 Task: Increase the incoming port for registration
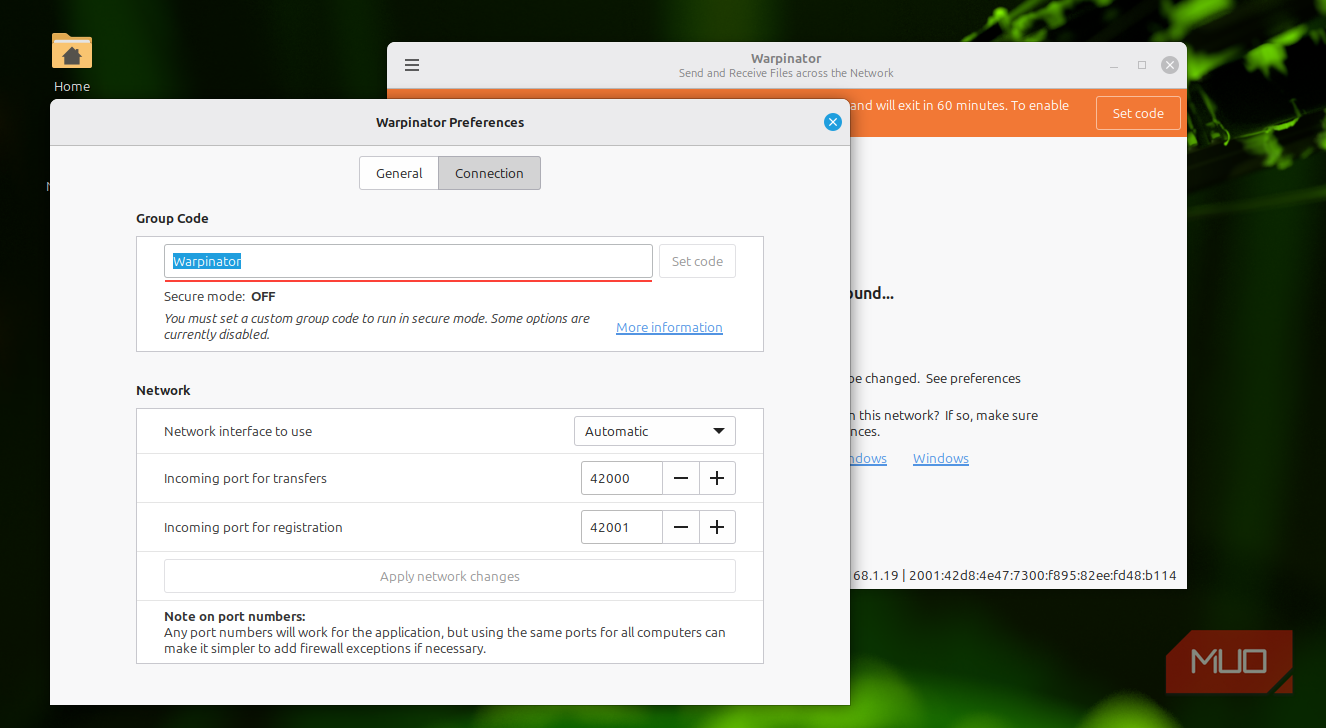[717, 527]
